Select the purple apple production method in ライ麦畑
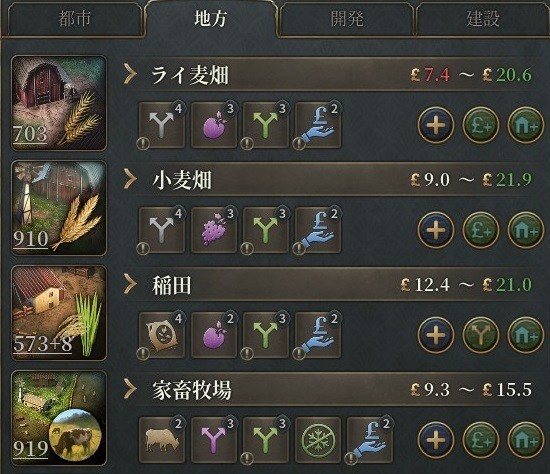 (x=214, y=125)
